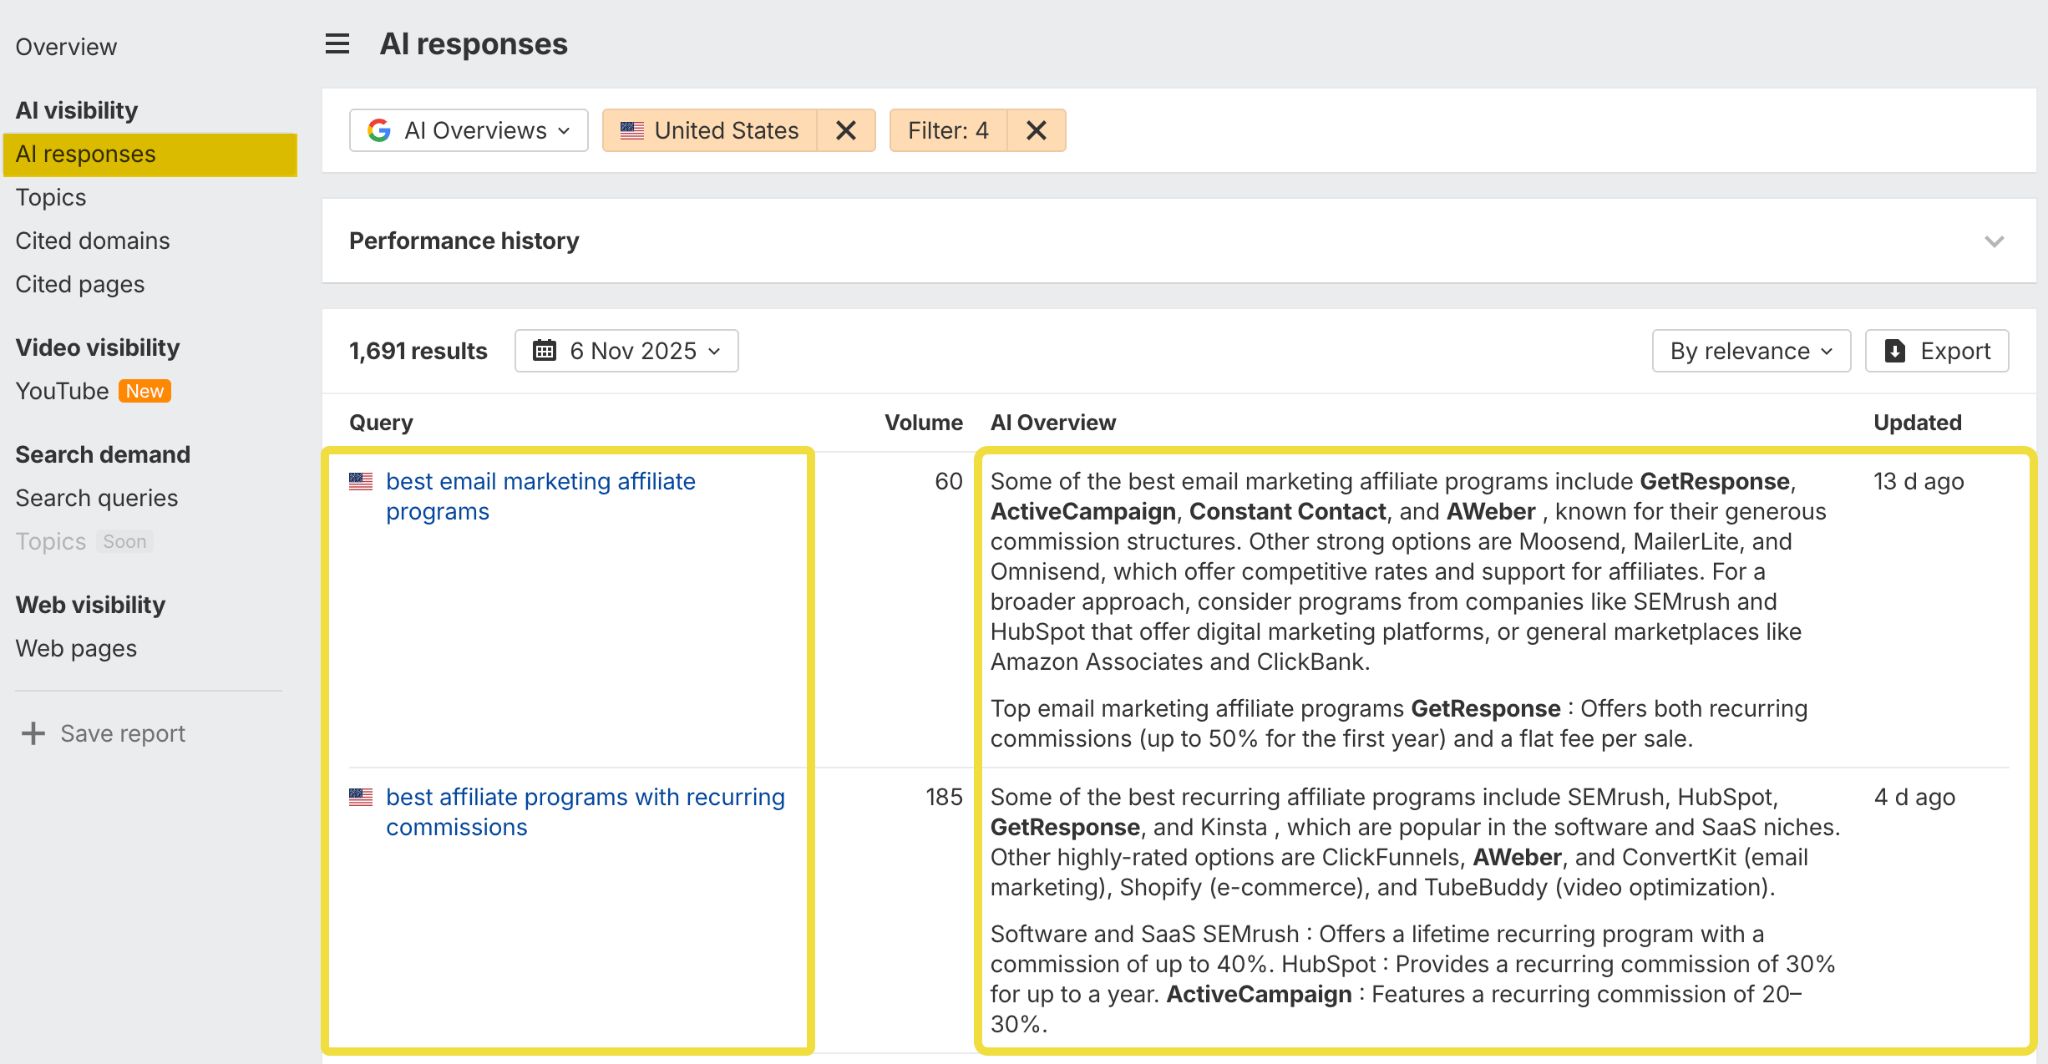This screenshot has height=1064, width=2048.
Task: Click the plus icon beside Save report
Action: [33, 734]
